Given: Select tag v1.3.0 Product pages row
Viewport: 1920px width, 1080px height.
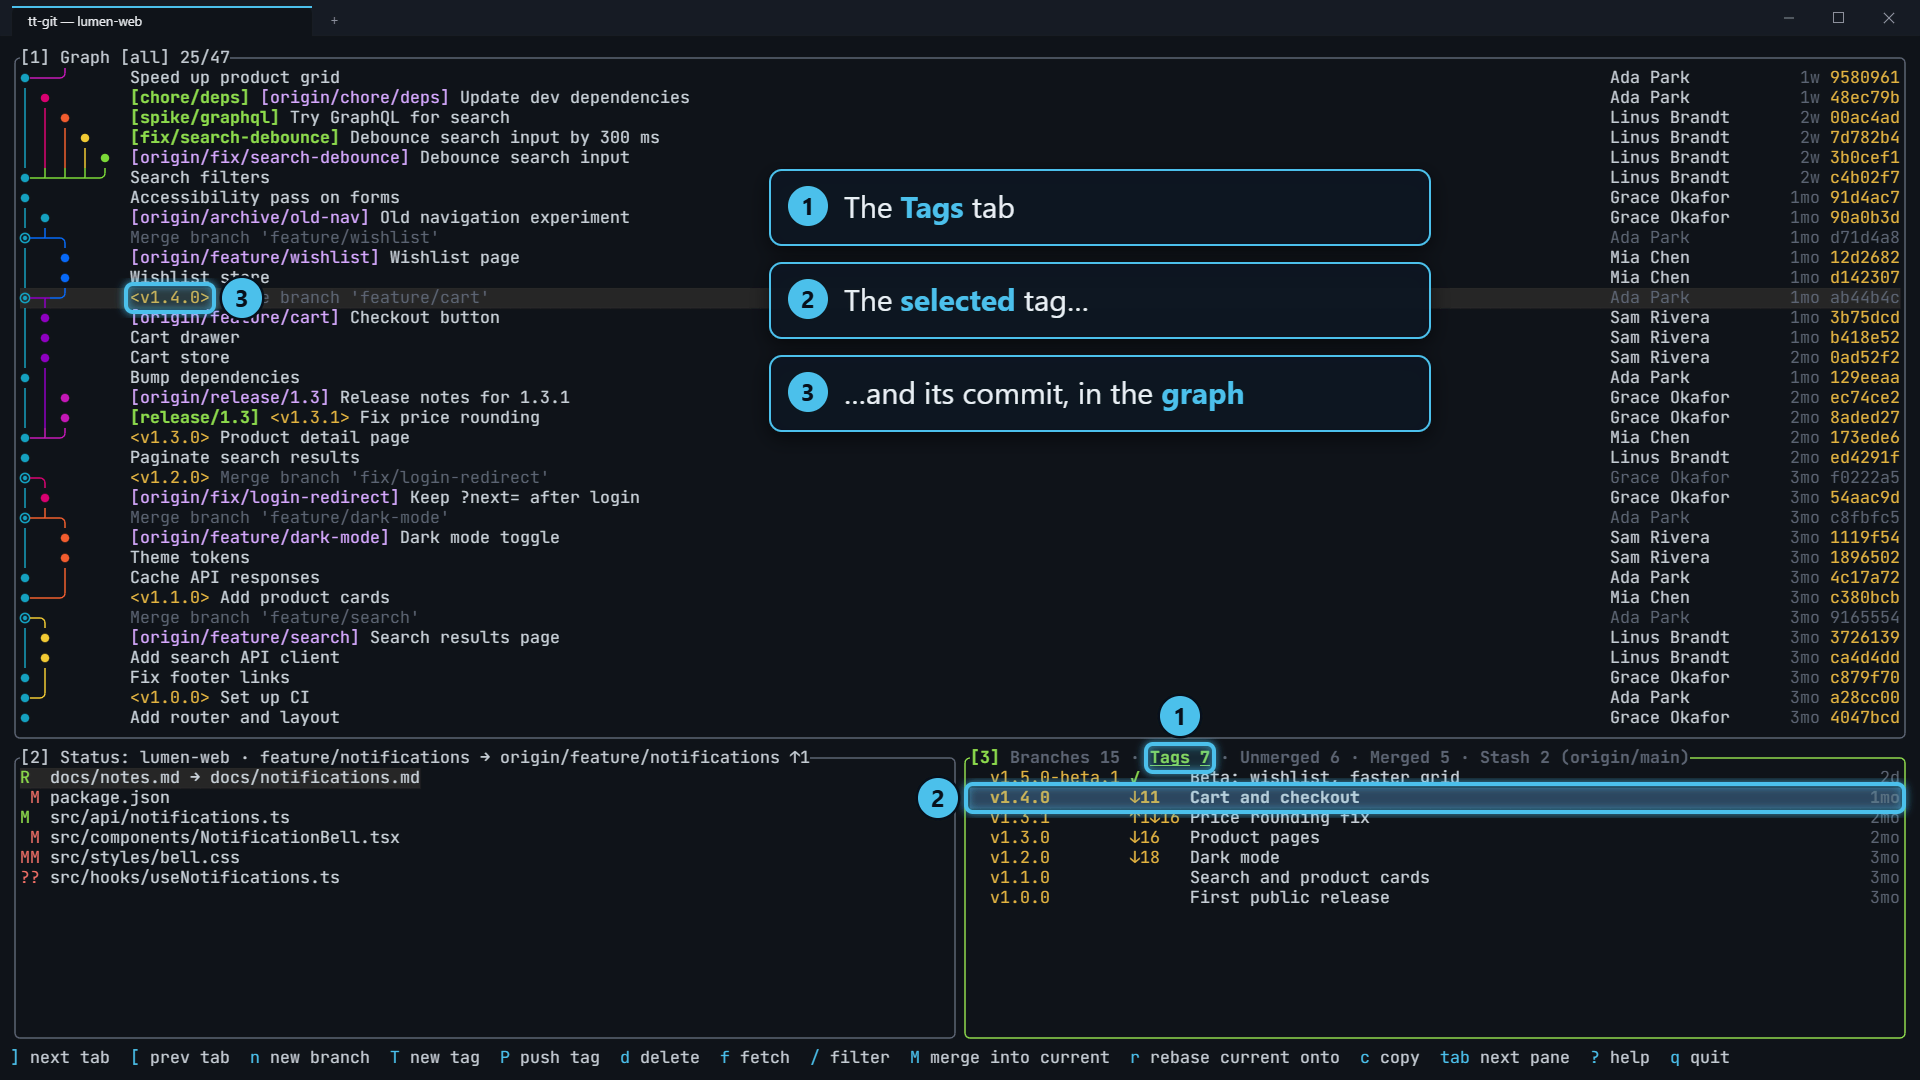Looking at the screenshot, I should (x=1435, y=838).
